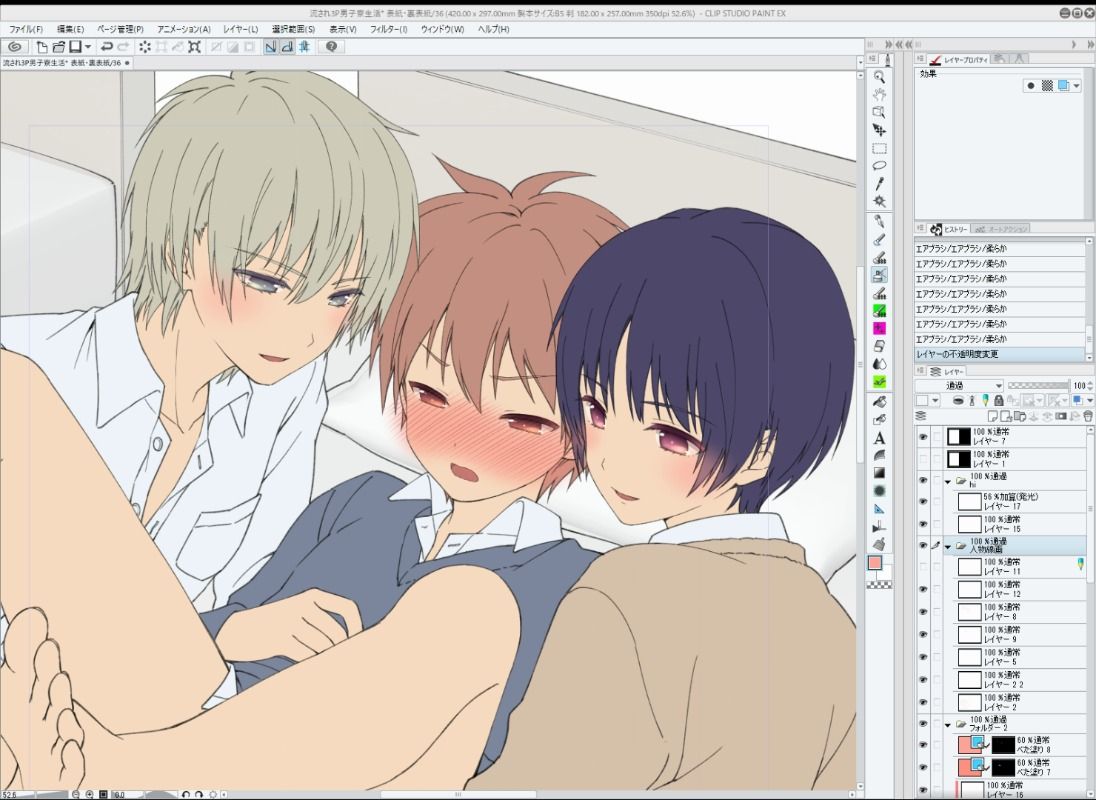The image size is (1096, 800).
Task: Select the Eyedropper tool
Action: click(x=879, y=183)
